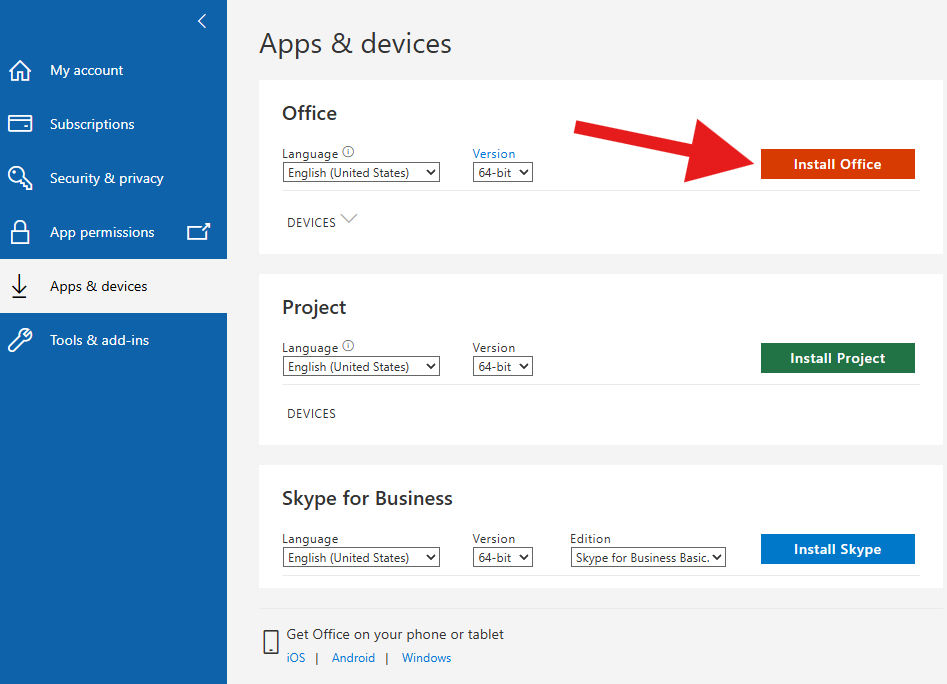Go to Subscriptions in the sidebar
Screen dimensions: 947x684
92,124
